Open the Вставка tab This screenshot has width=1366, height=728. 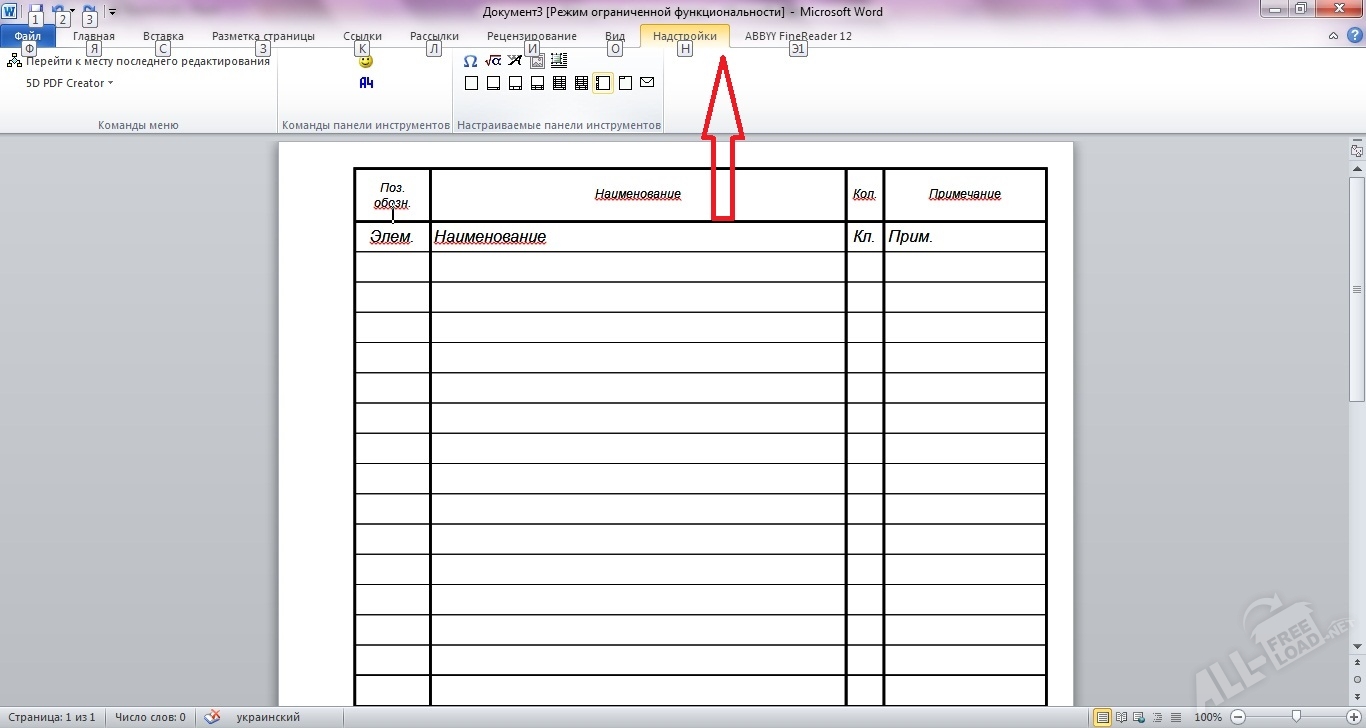tap(163, 36)
